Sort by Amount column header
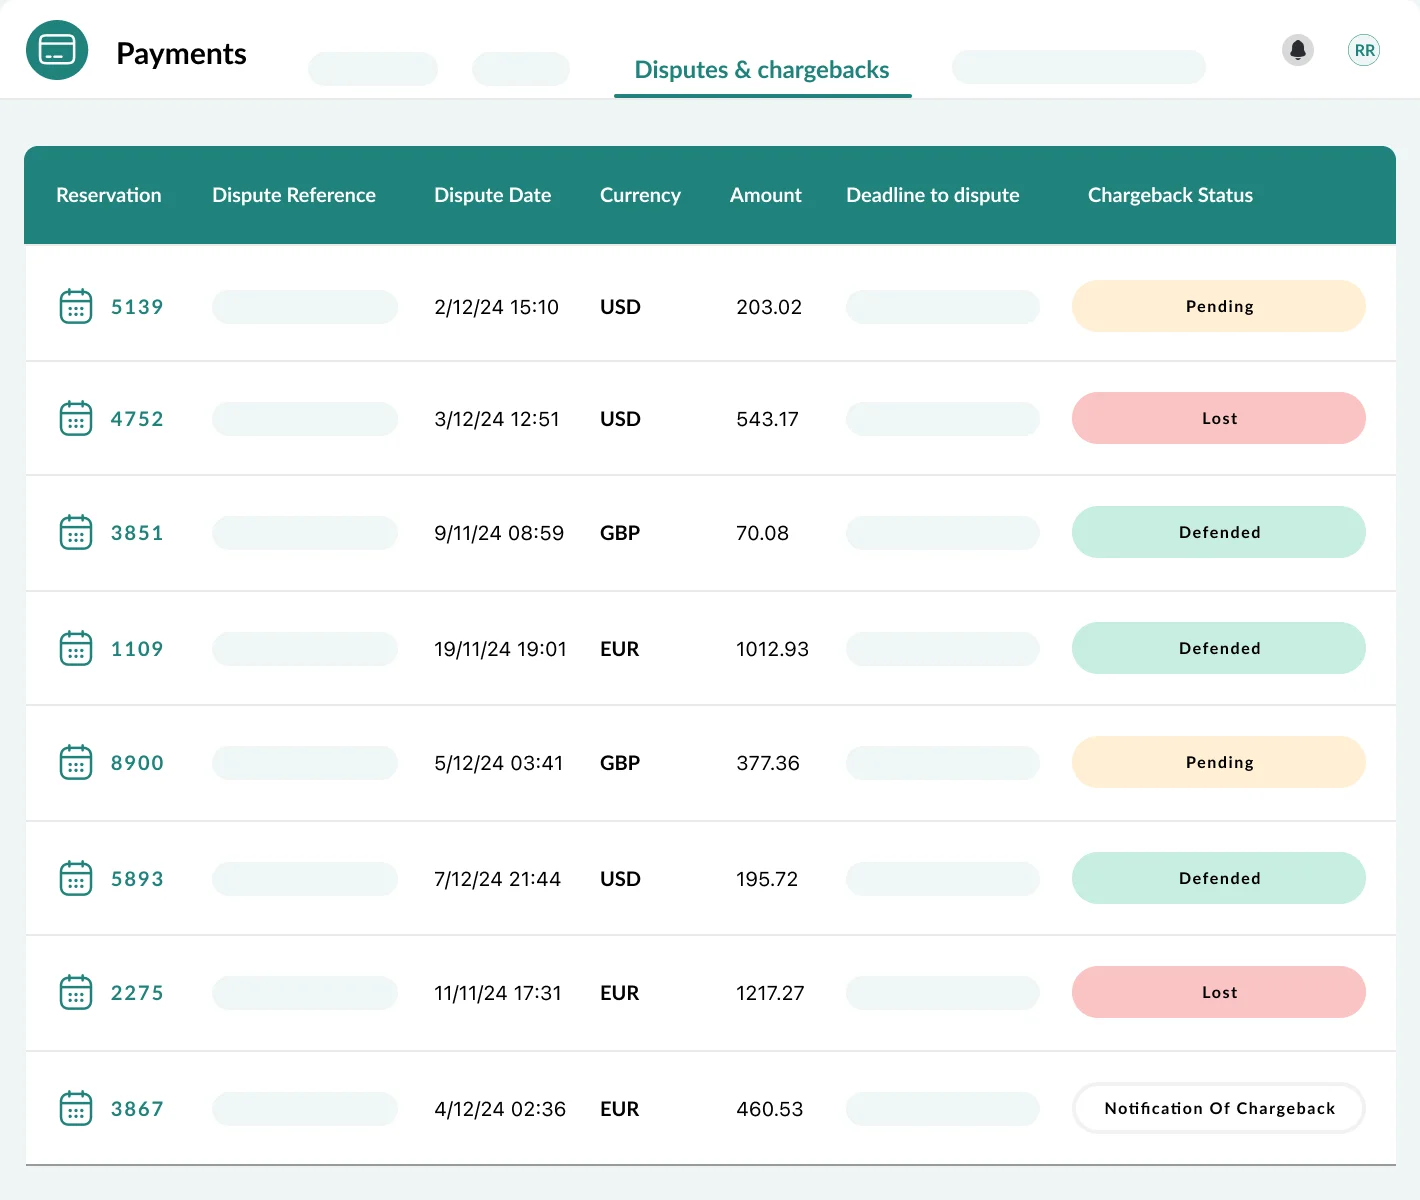This screenshot has width=1420, height=1200. (765, 195)
